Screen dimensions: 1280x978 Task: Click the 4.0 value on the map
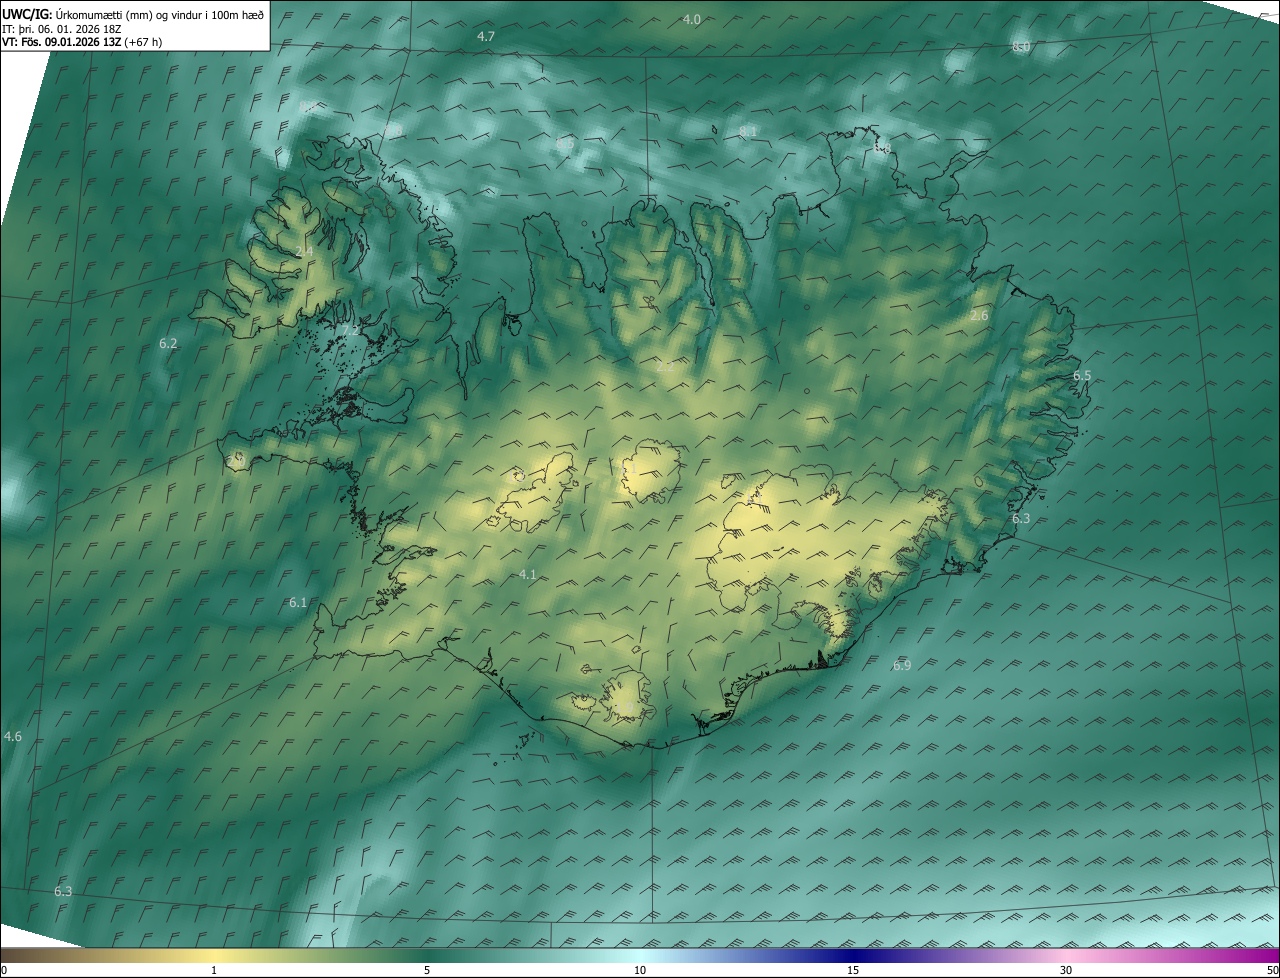[x=692, y=20]
